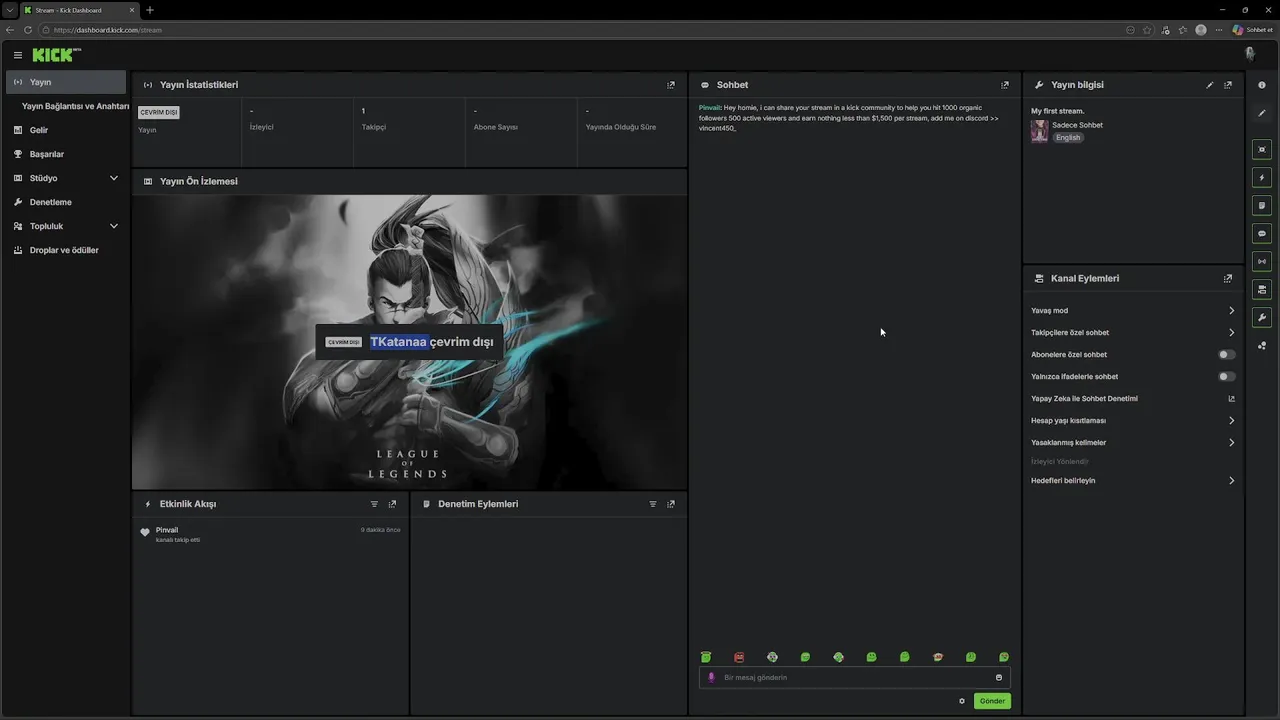The width and height of the screenshot is (1280, 720).
Task: Click the English language tag
Action: [x=1068, y=138]
